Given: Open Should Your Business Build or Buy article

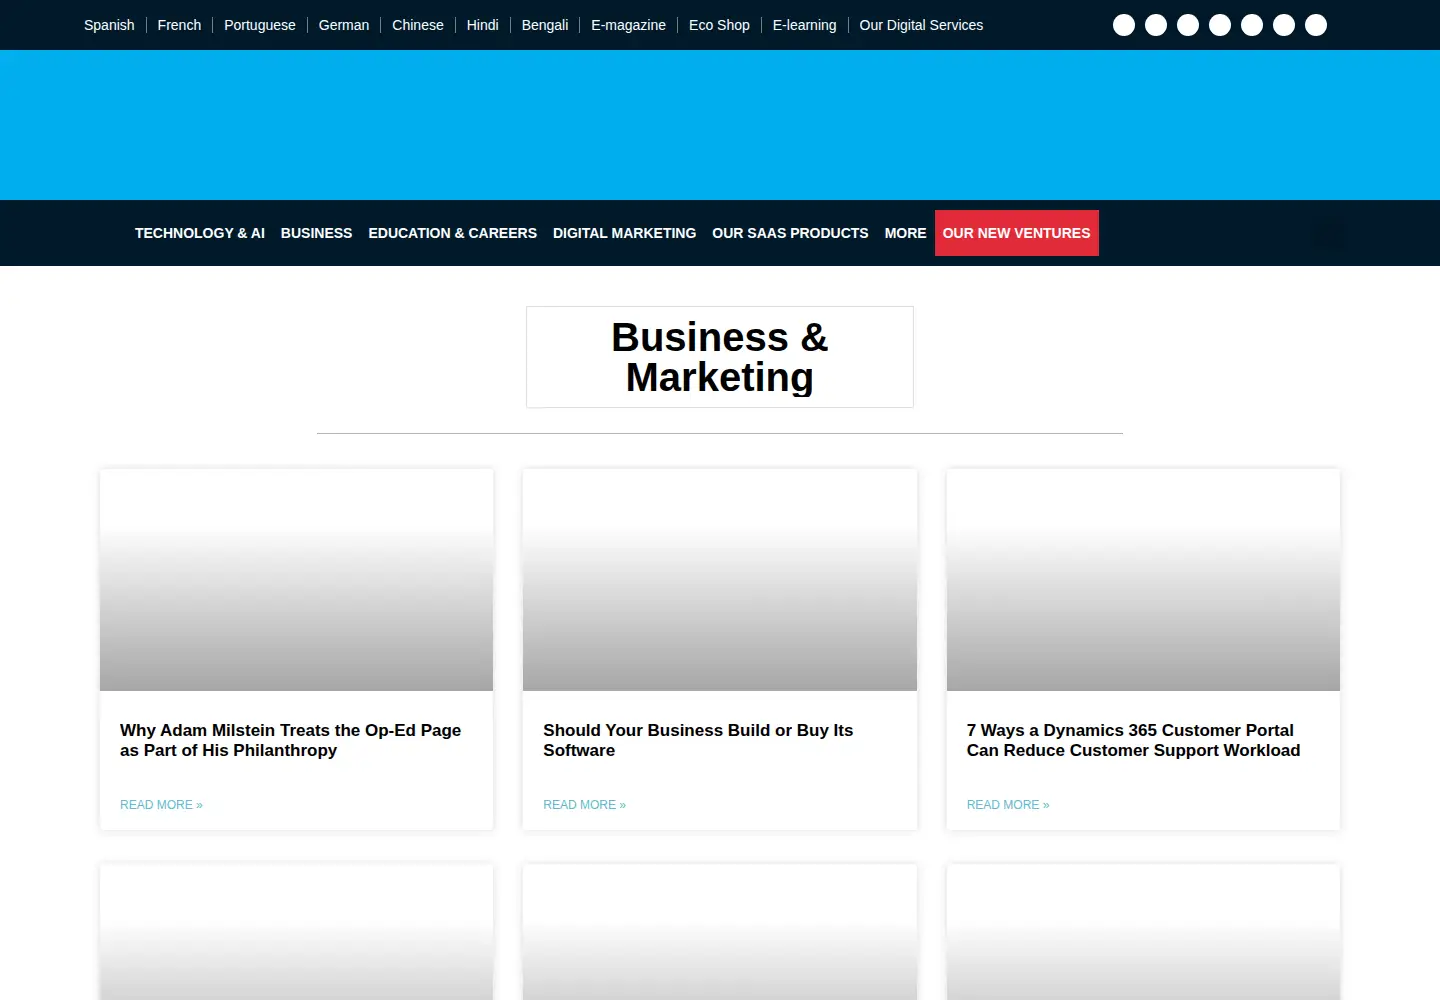Looking at the screenshot, I should coord(698,740).
